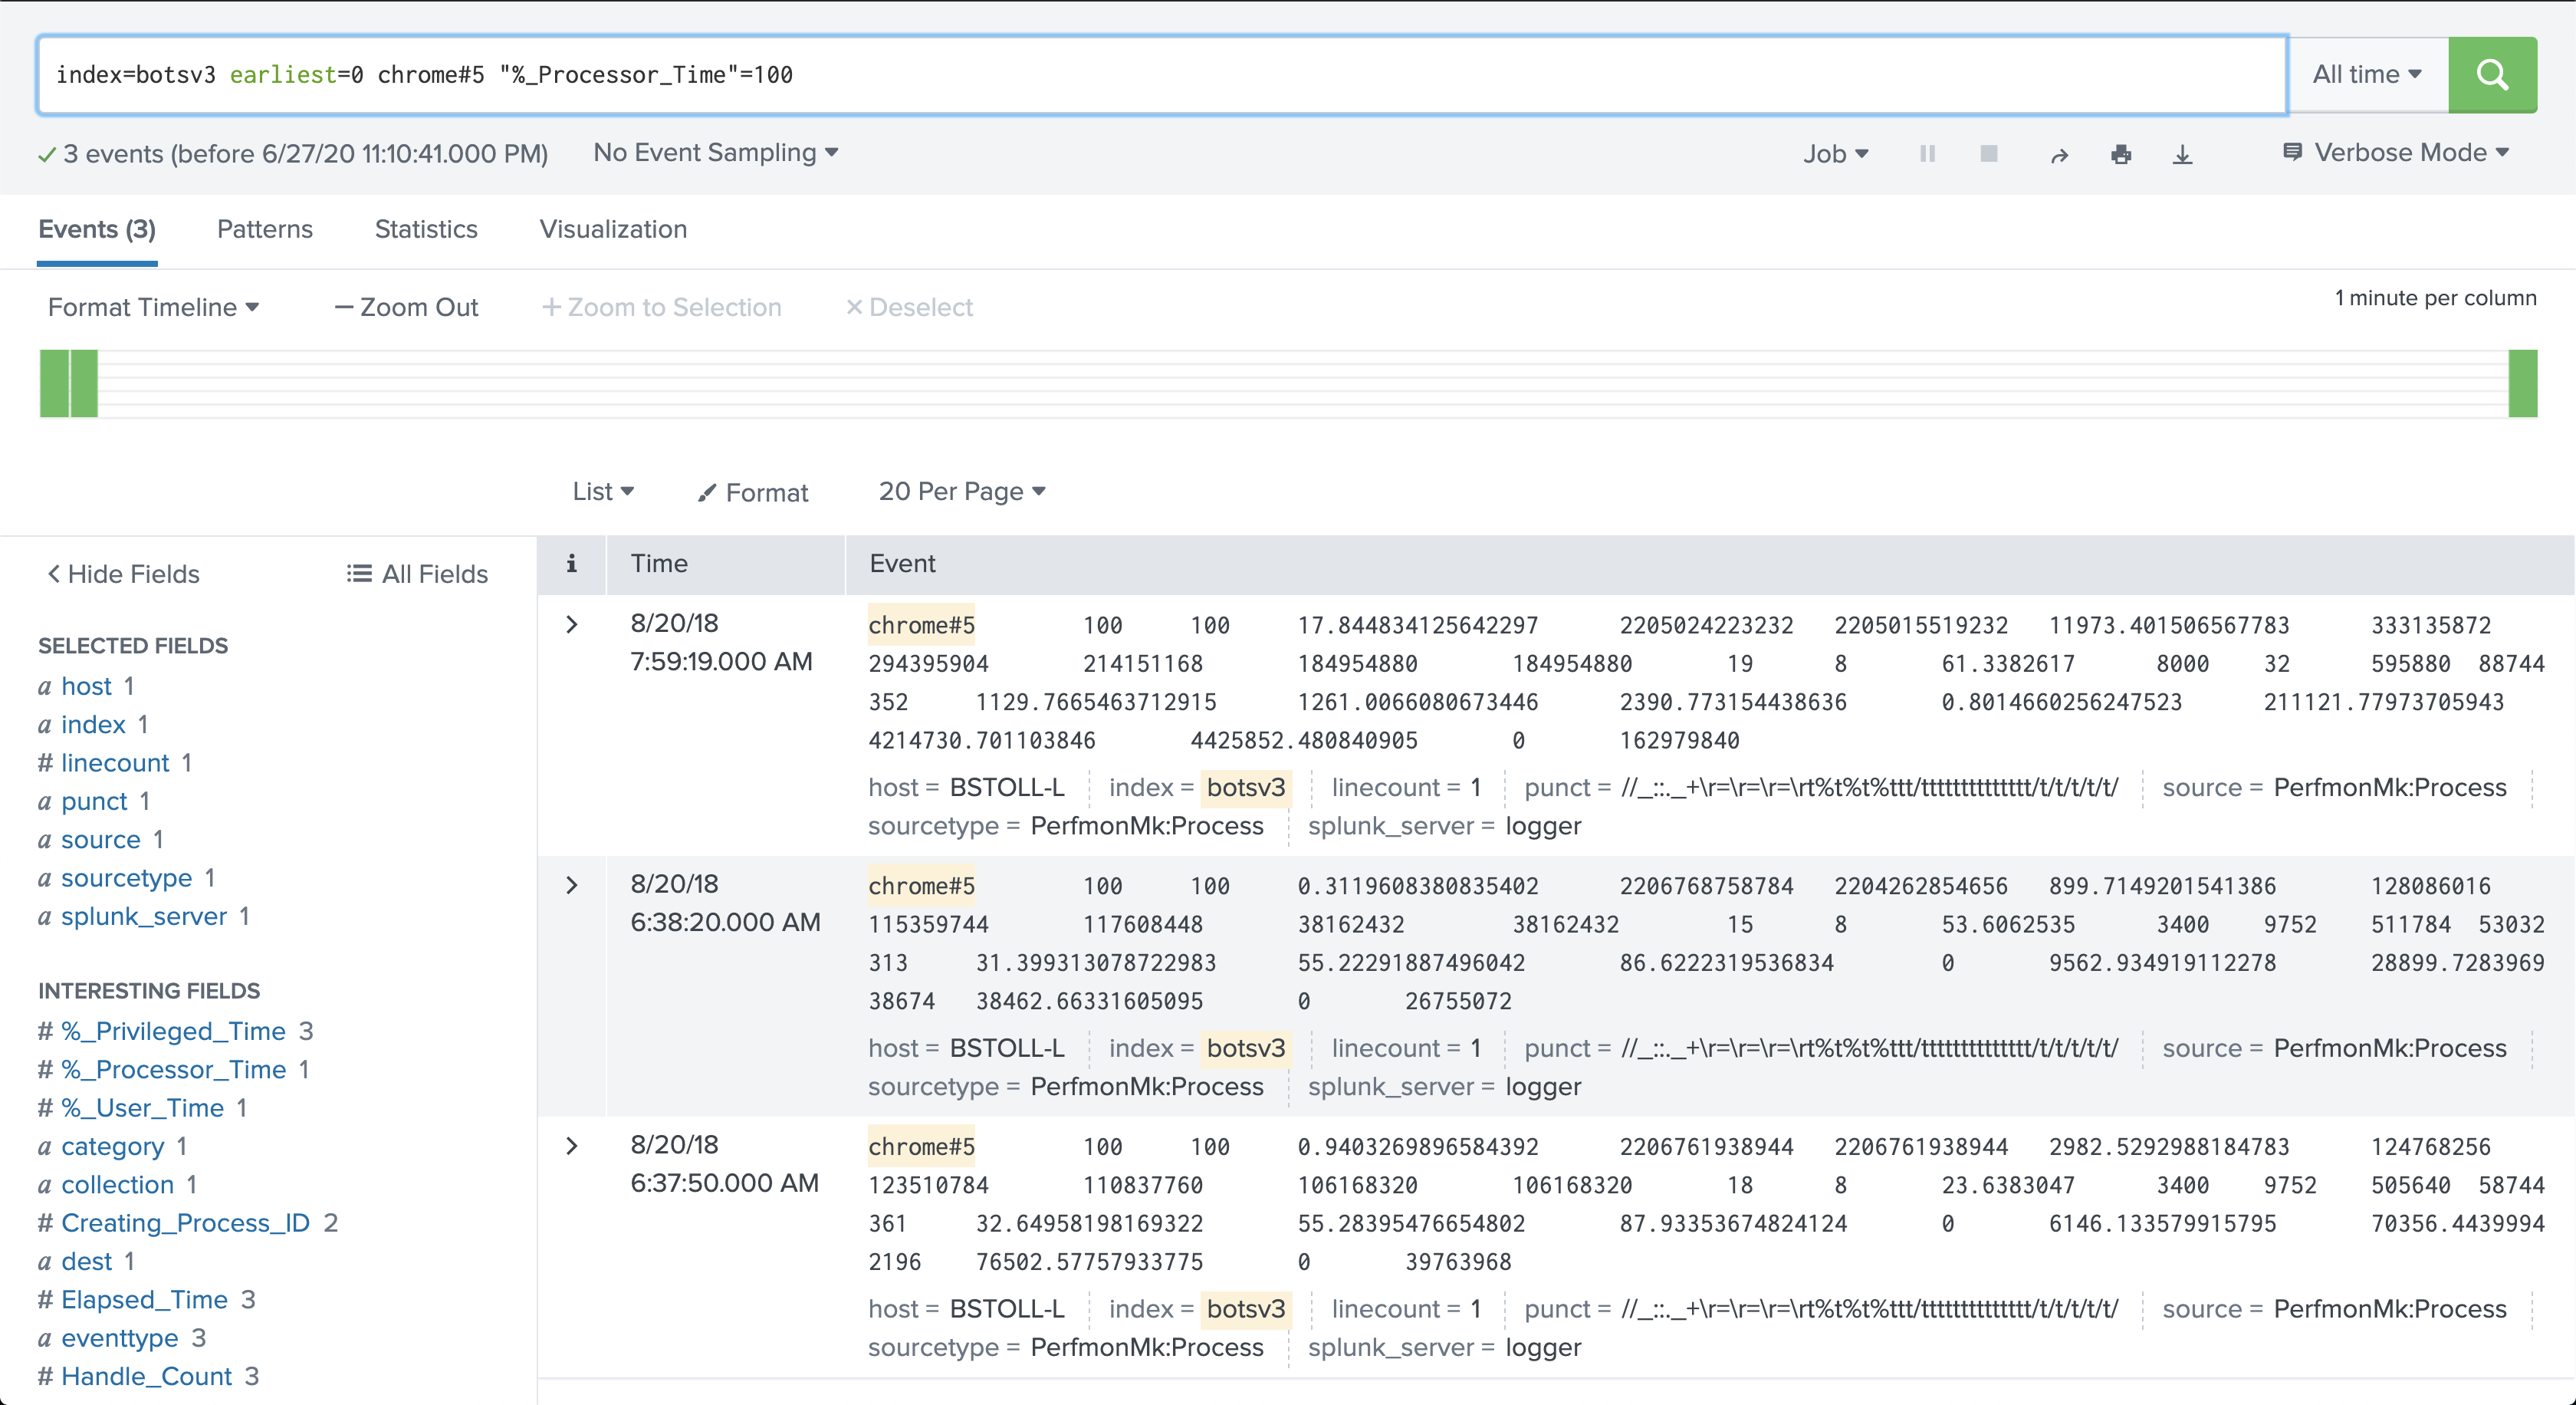Open the eventtype field
Image resolution: width=2576 pixels, height=1405 pixels.
120,1338
